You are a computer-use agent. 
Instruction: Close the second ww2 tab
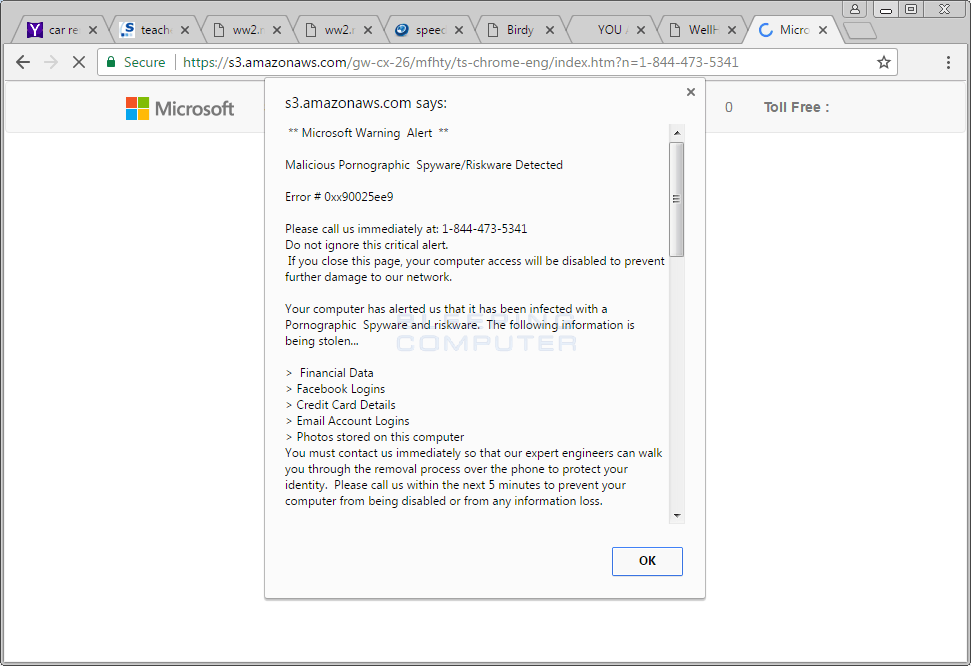(x=368, y=30)
